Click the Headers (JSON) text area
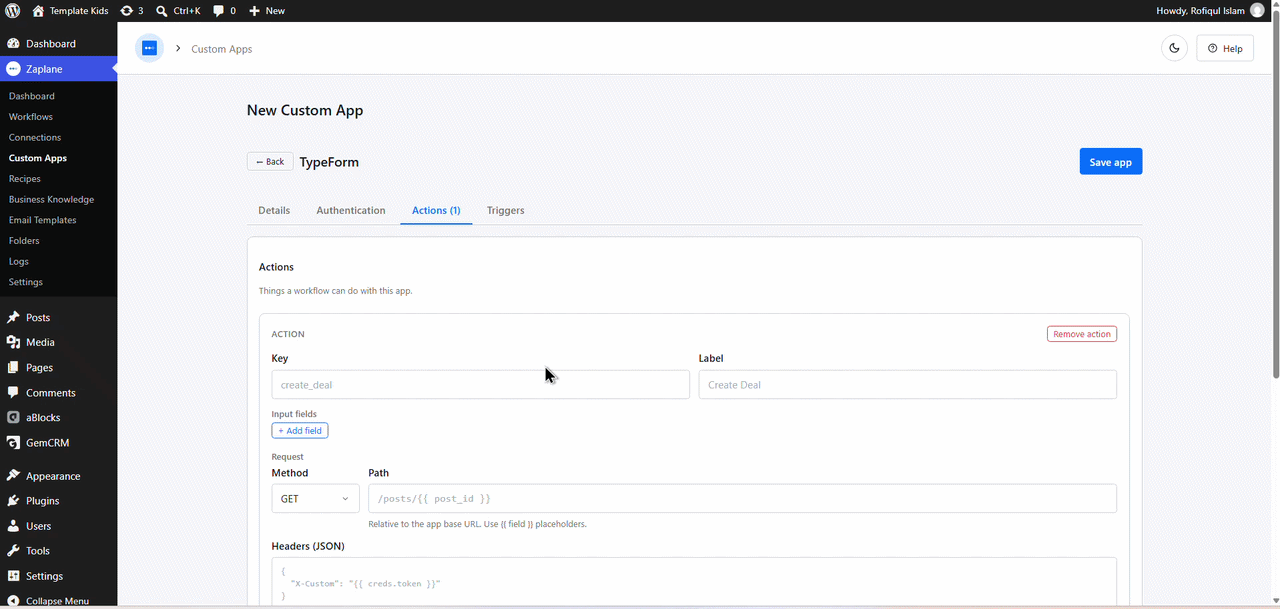1280x609 pixels. (x=694, y=582)
